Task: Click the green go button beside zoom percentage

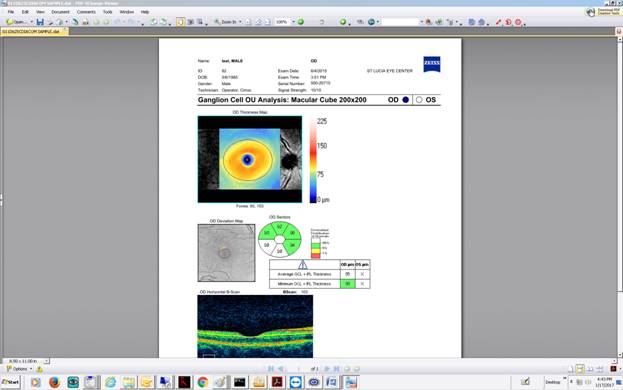Action: coord(301,22)
